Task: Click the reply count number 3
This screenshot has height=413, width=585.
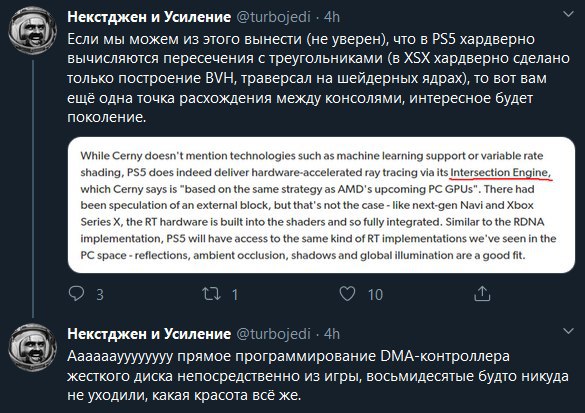Action: [x=100, y=295]
